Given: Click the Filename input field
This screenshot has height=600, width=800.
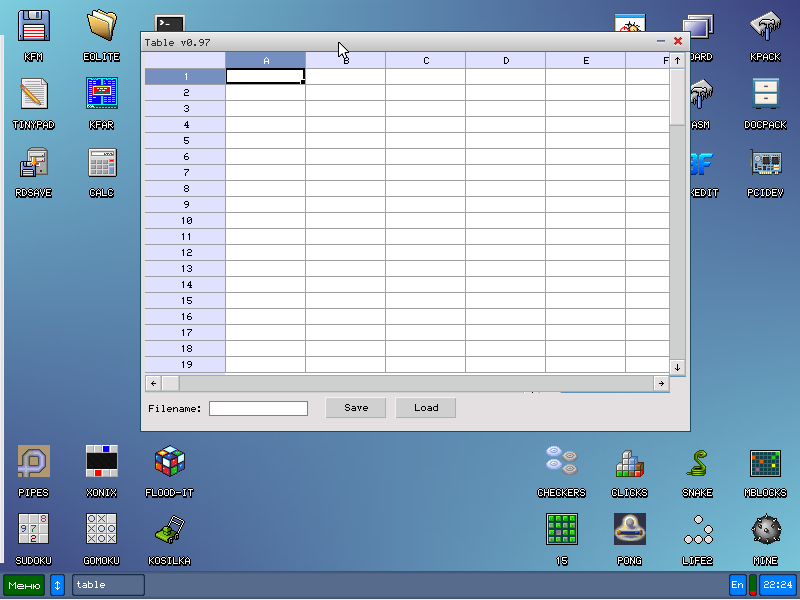Looking at the screenshot, I should click(258, 408).
